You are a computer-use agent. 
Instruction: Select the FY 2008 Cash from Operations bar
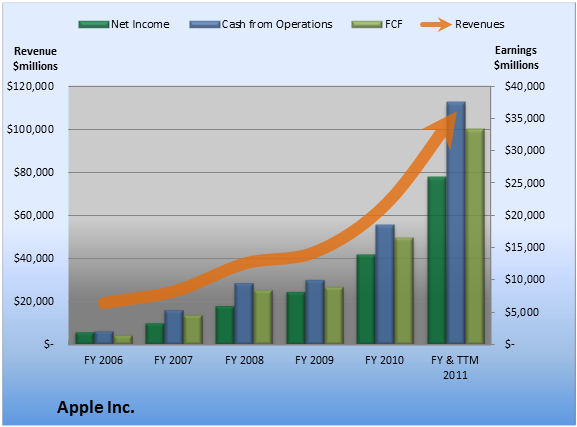point(244,314)
